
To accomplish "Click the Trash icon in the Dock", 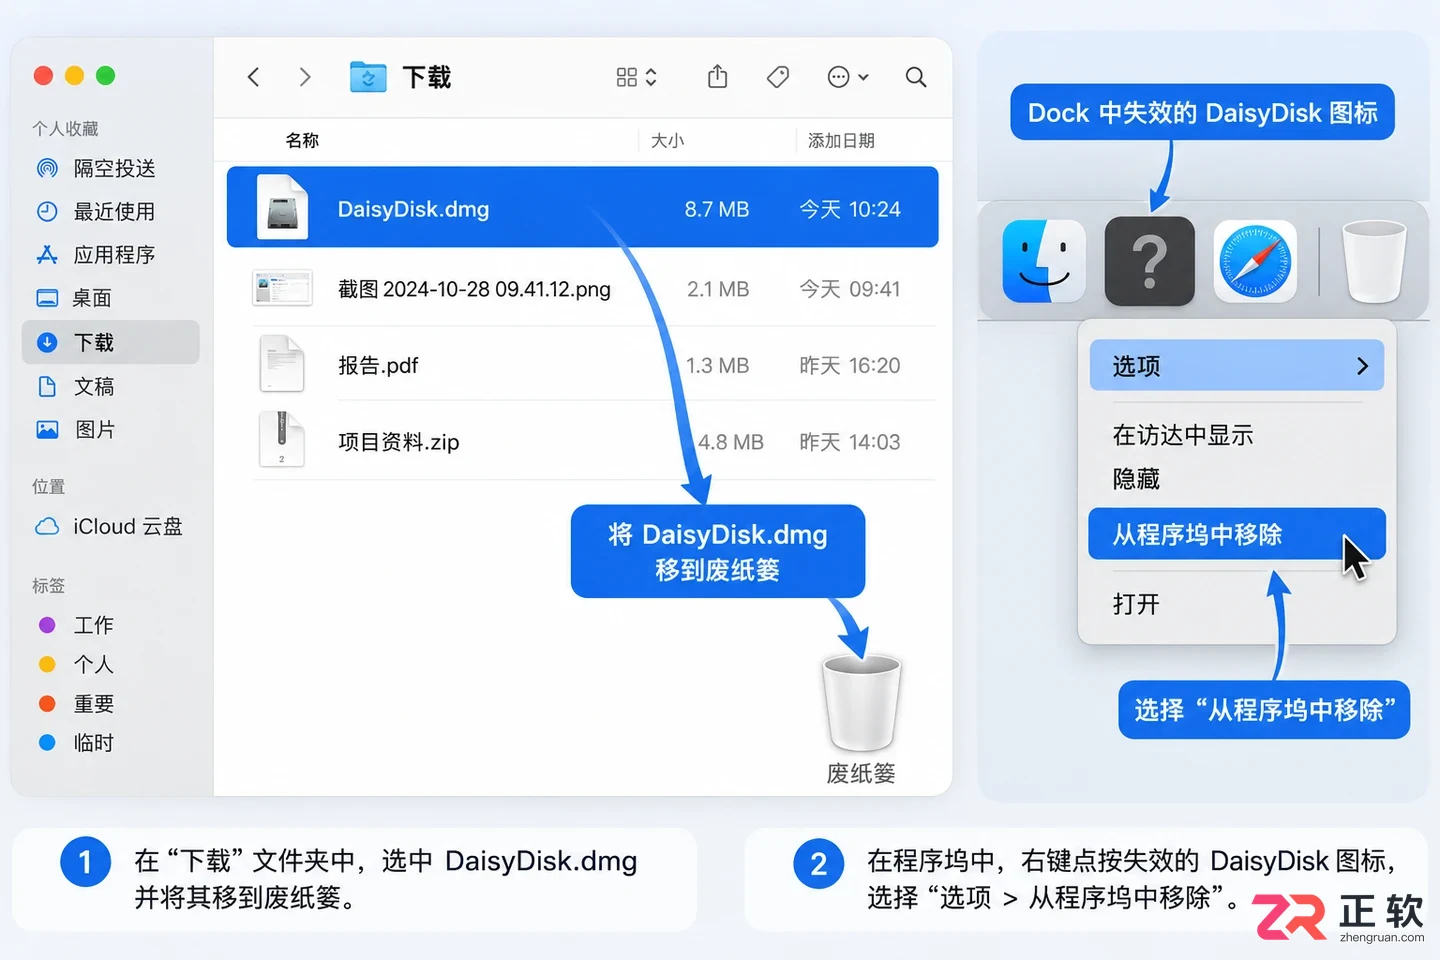I will coord(1374,262).
